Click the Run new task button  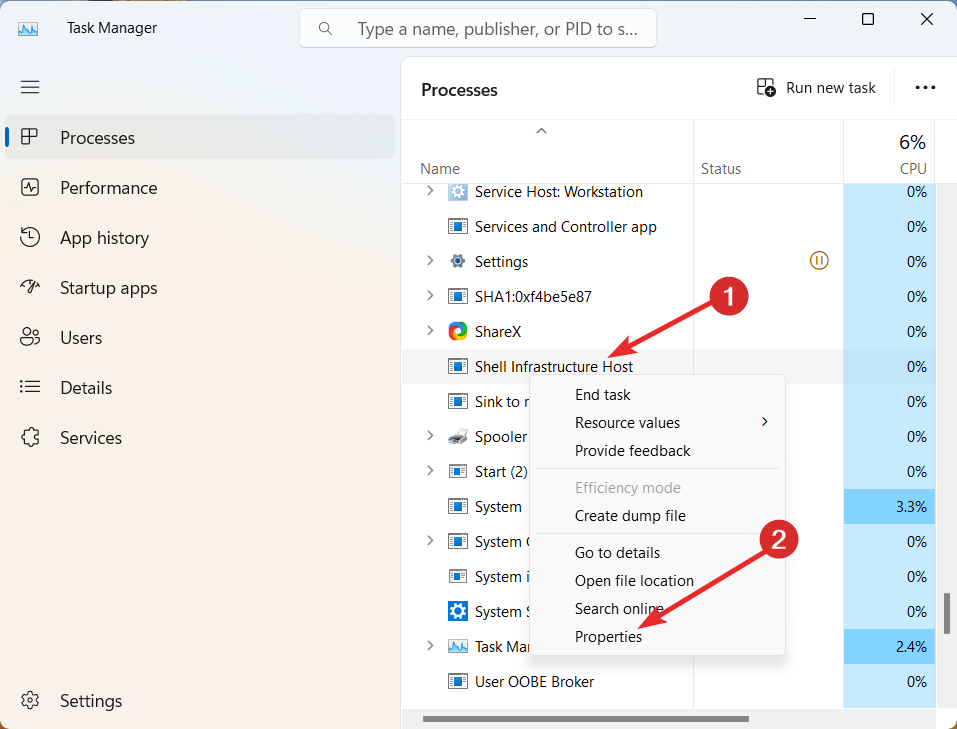[816, 88]
